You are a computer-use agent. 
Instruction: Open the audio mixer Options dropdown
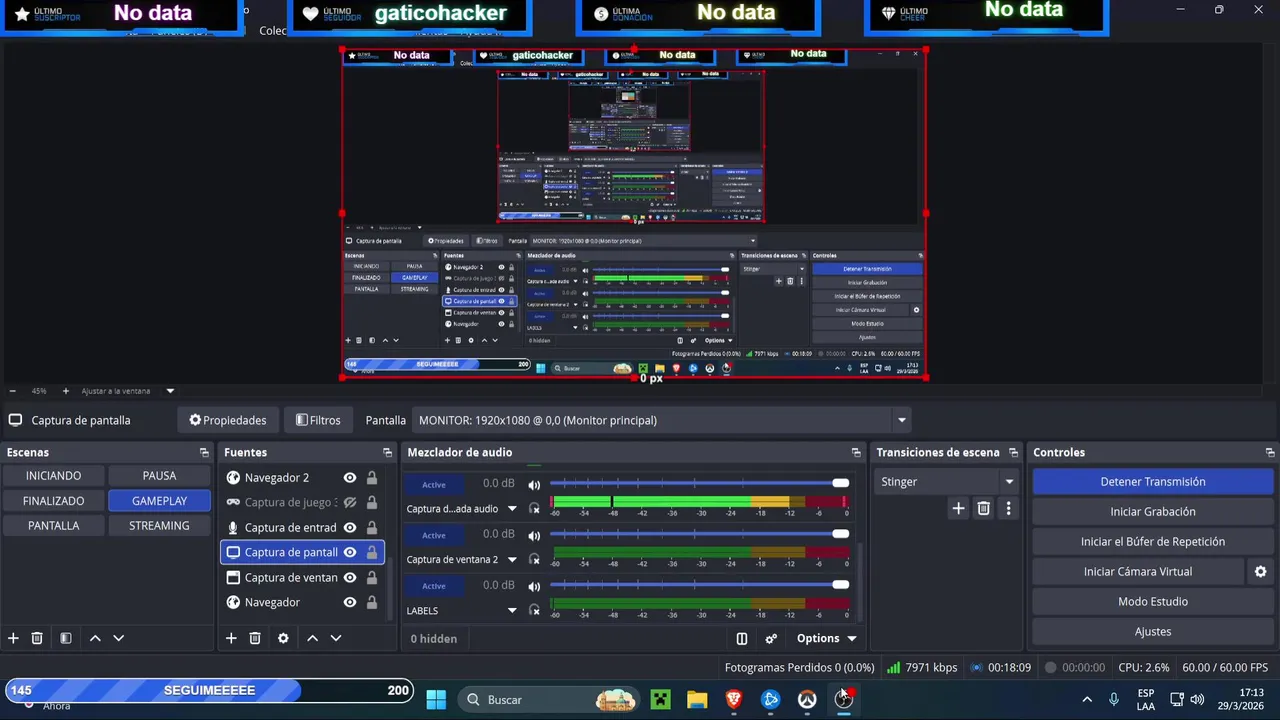(827, 638)
